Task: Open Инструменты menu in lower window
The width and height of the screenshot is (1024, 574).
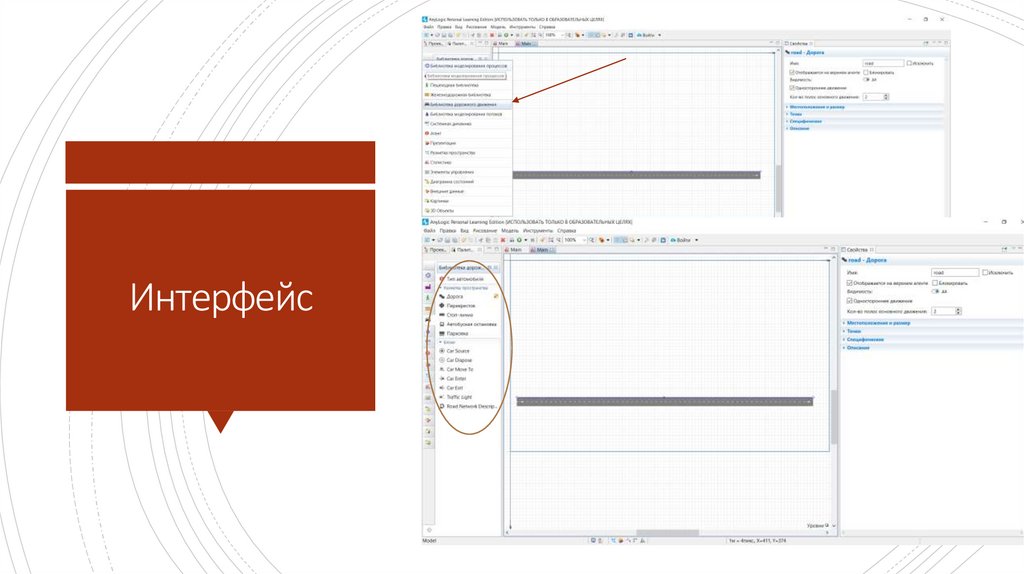Action: point(537,231)
